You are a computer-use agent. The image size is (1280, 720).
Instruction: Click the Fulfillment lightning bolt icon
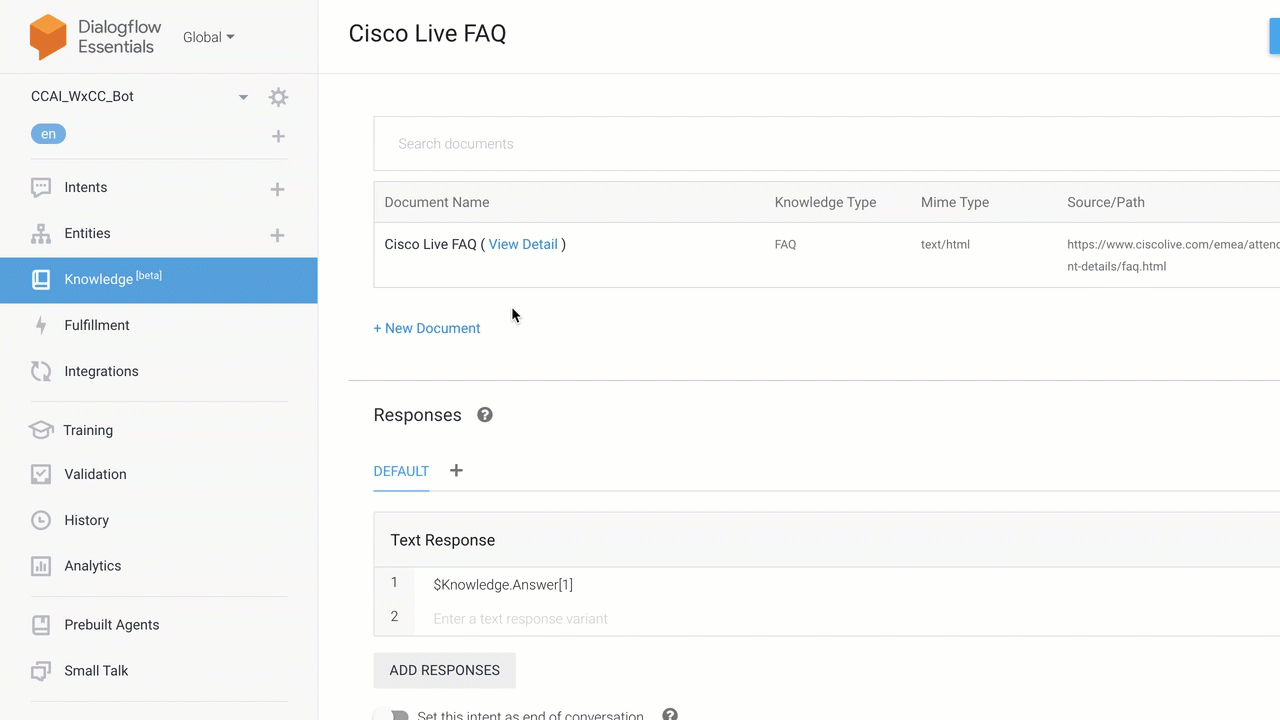41,325
